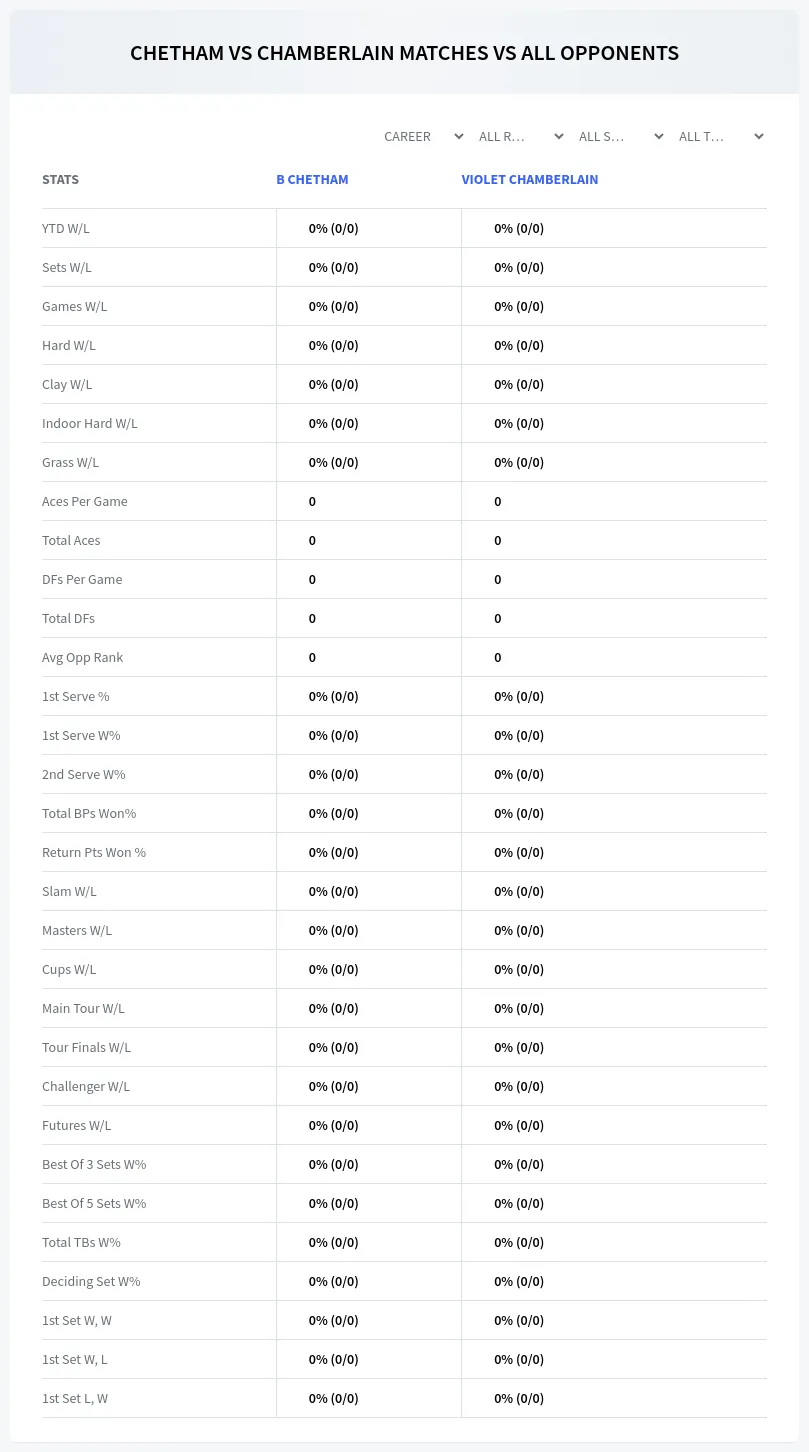Image resolution: width=809 pixels, height=1452 pixels.
Task: Click Chetham's 1st Serve % value
Action: click(333, 696)
